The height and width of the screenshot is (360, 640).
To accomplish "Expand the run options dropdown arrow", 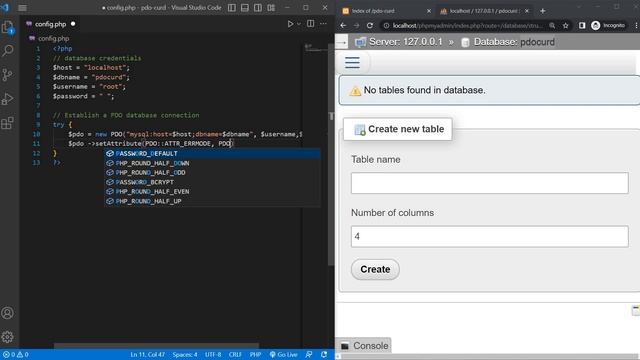I will click(x=299, y=24).
